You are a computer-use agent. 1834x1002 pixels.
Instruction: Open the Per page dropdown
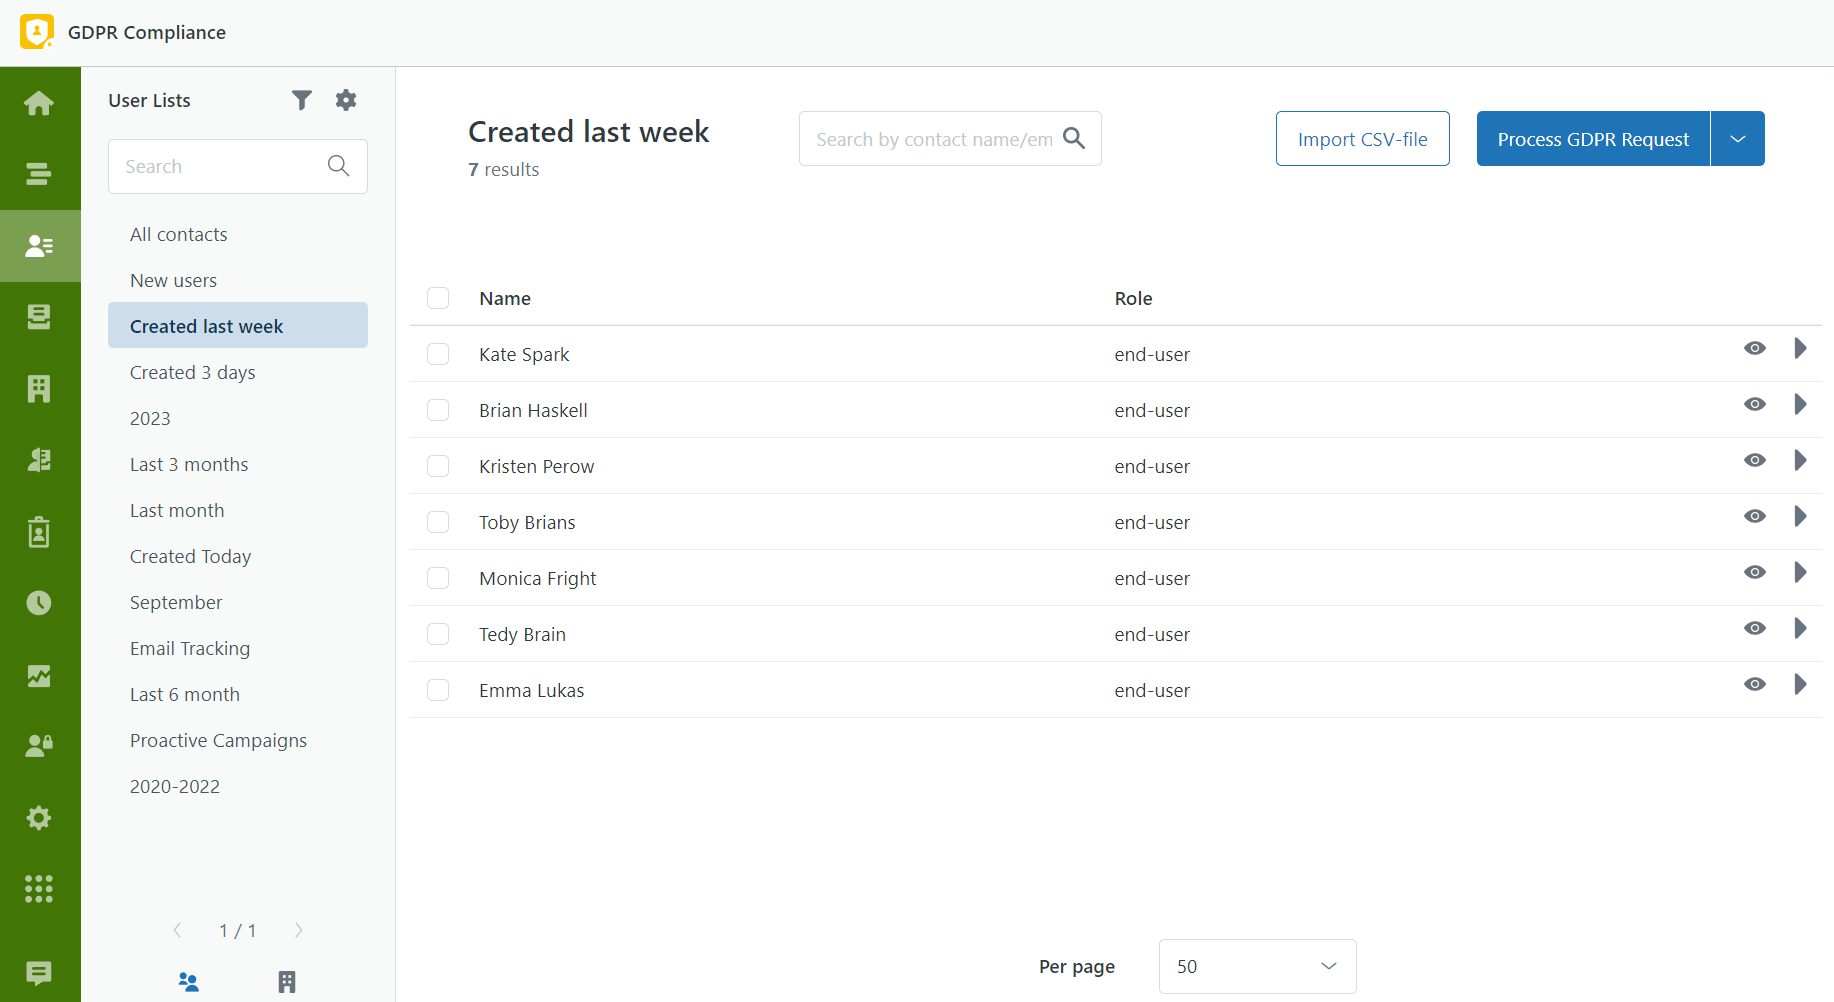point(1256,966)
